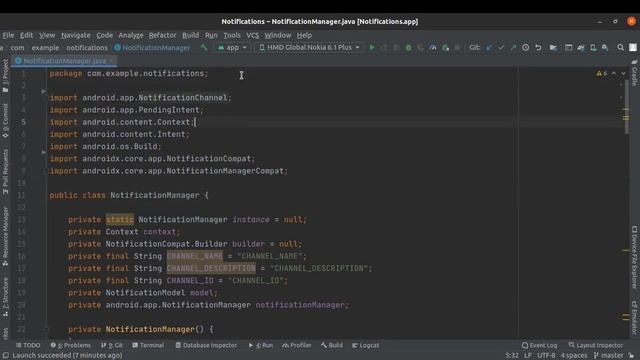Open the Structure side panel
Screen dimensions: 640x360
click(5, 297)
